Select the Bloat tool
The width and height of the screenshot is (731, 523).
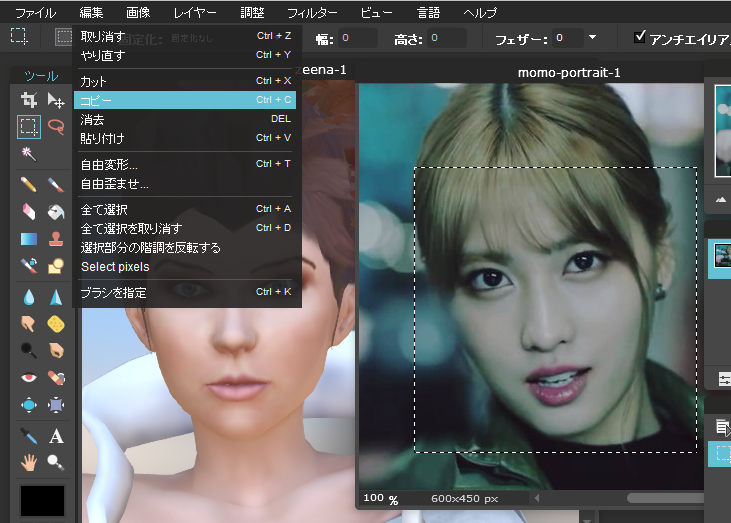[x=29, y=405]
